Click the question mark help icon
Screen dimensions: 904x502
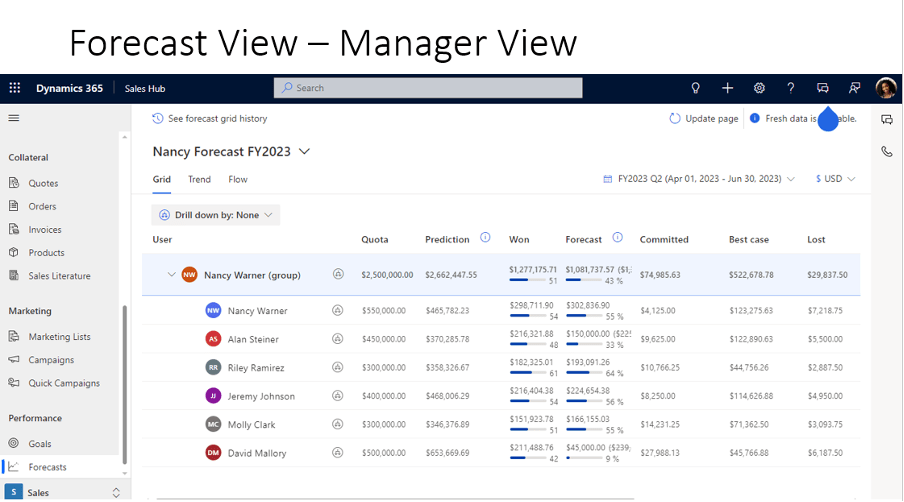click(791, 88)
